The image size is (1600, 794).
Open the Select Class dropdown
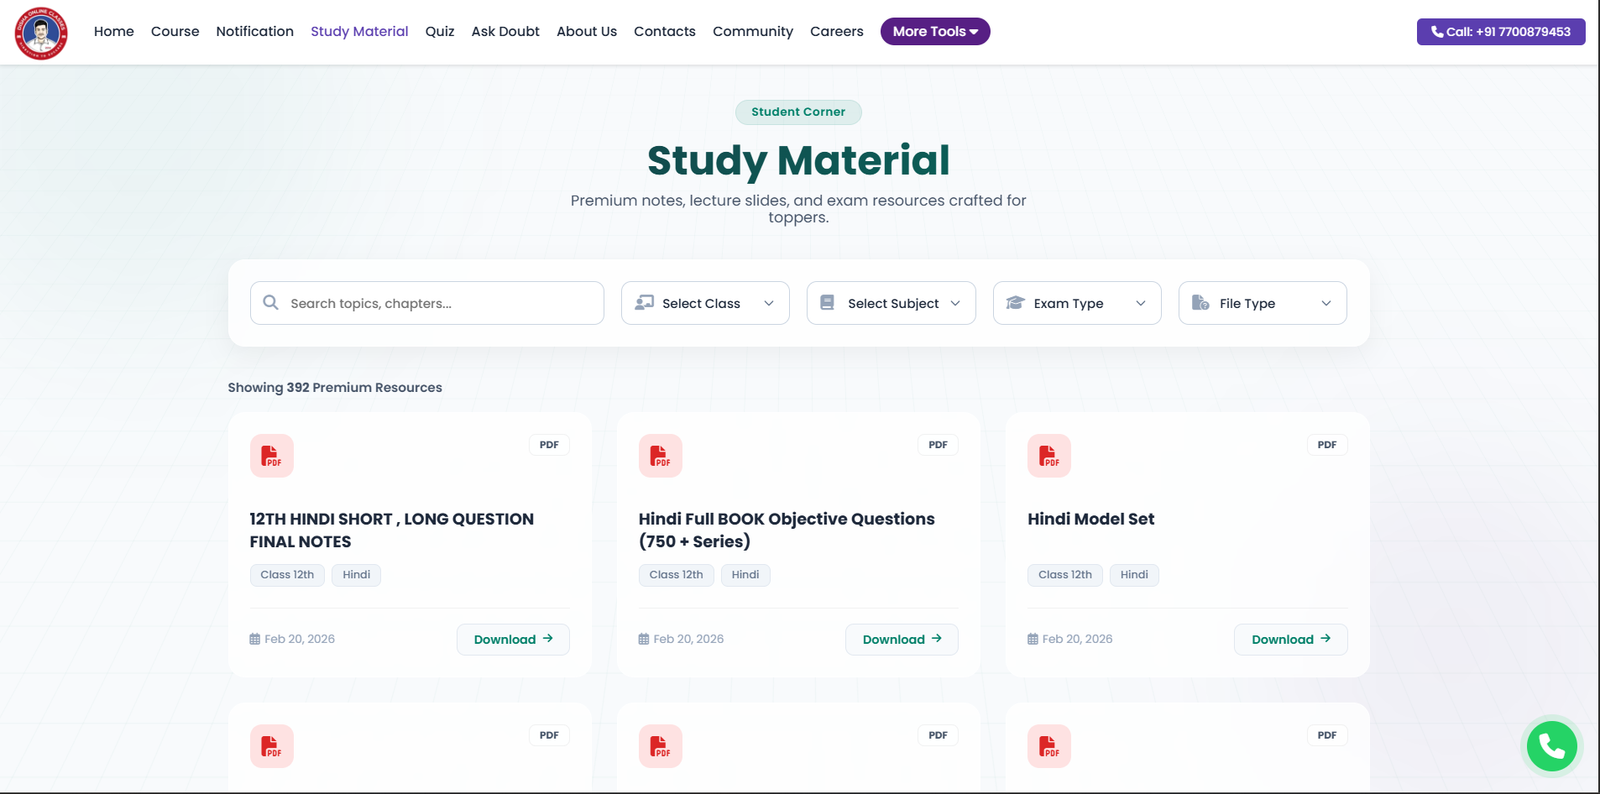tap(705, 303)
